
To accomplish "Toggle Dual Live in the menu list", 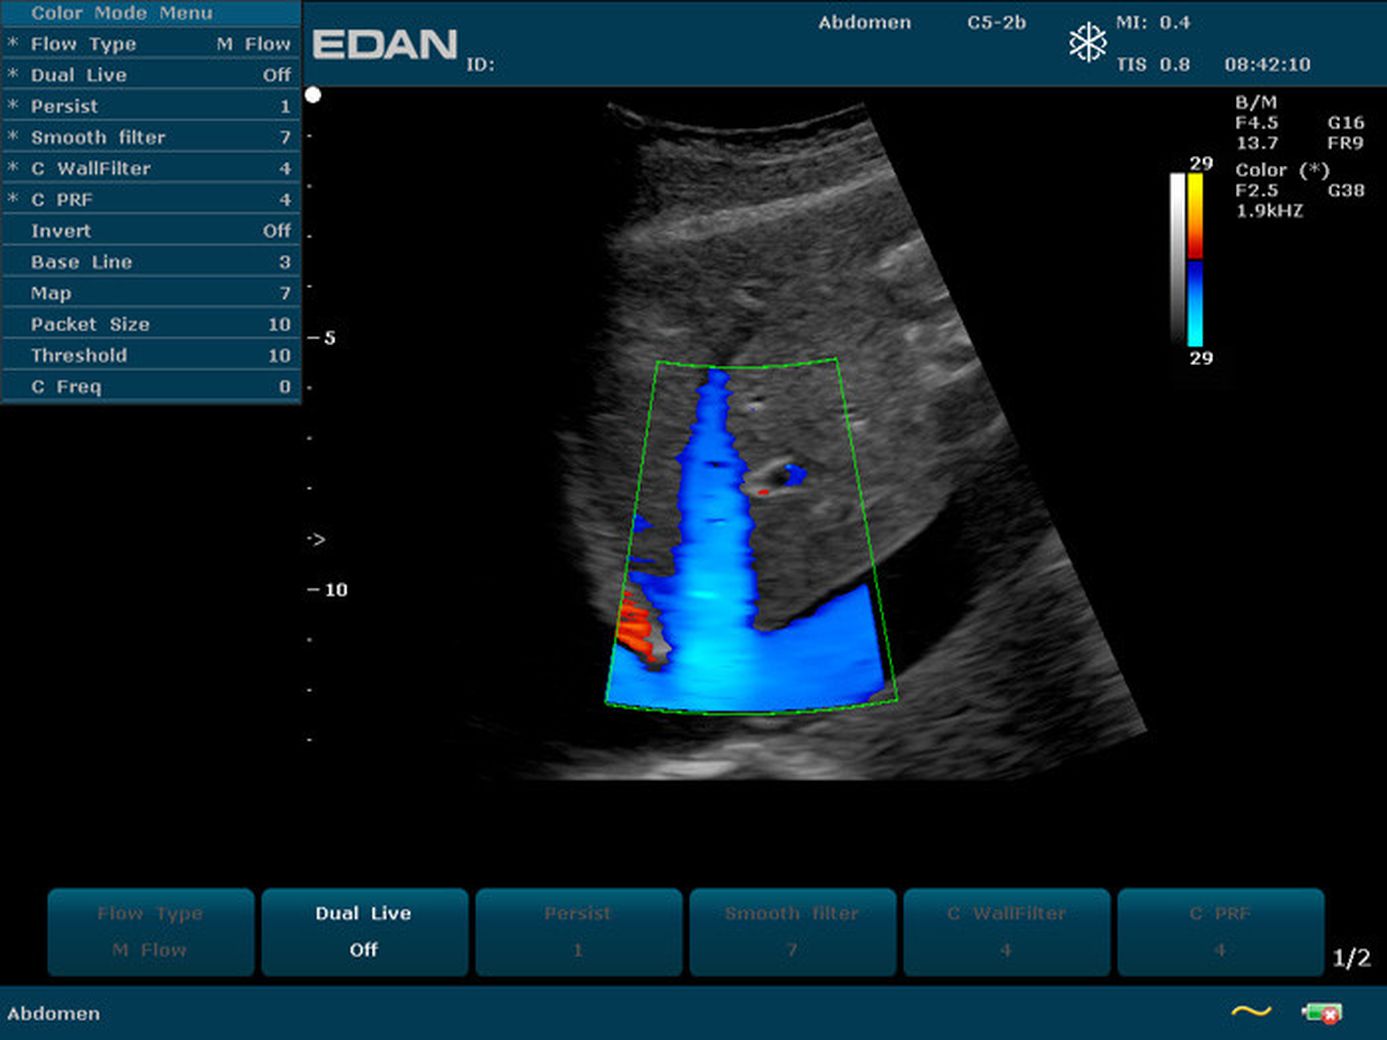I will (x=150, y=75).
